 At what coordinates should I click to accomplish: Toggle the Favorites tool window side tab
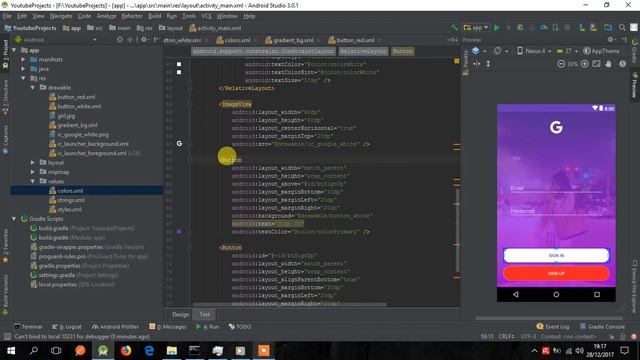pos(5,247)
